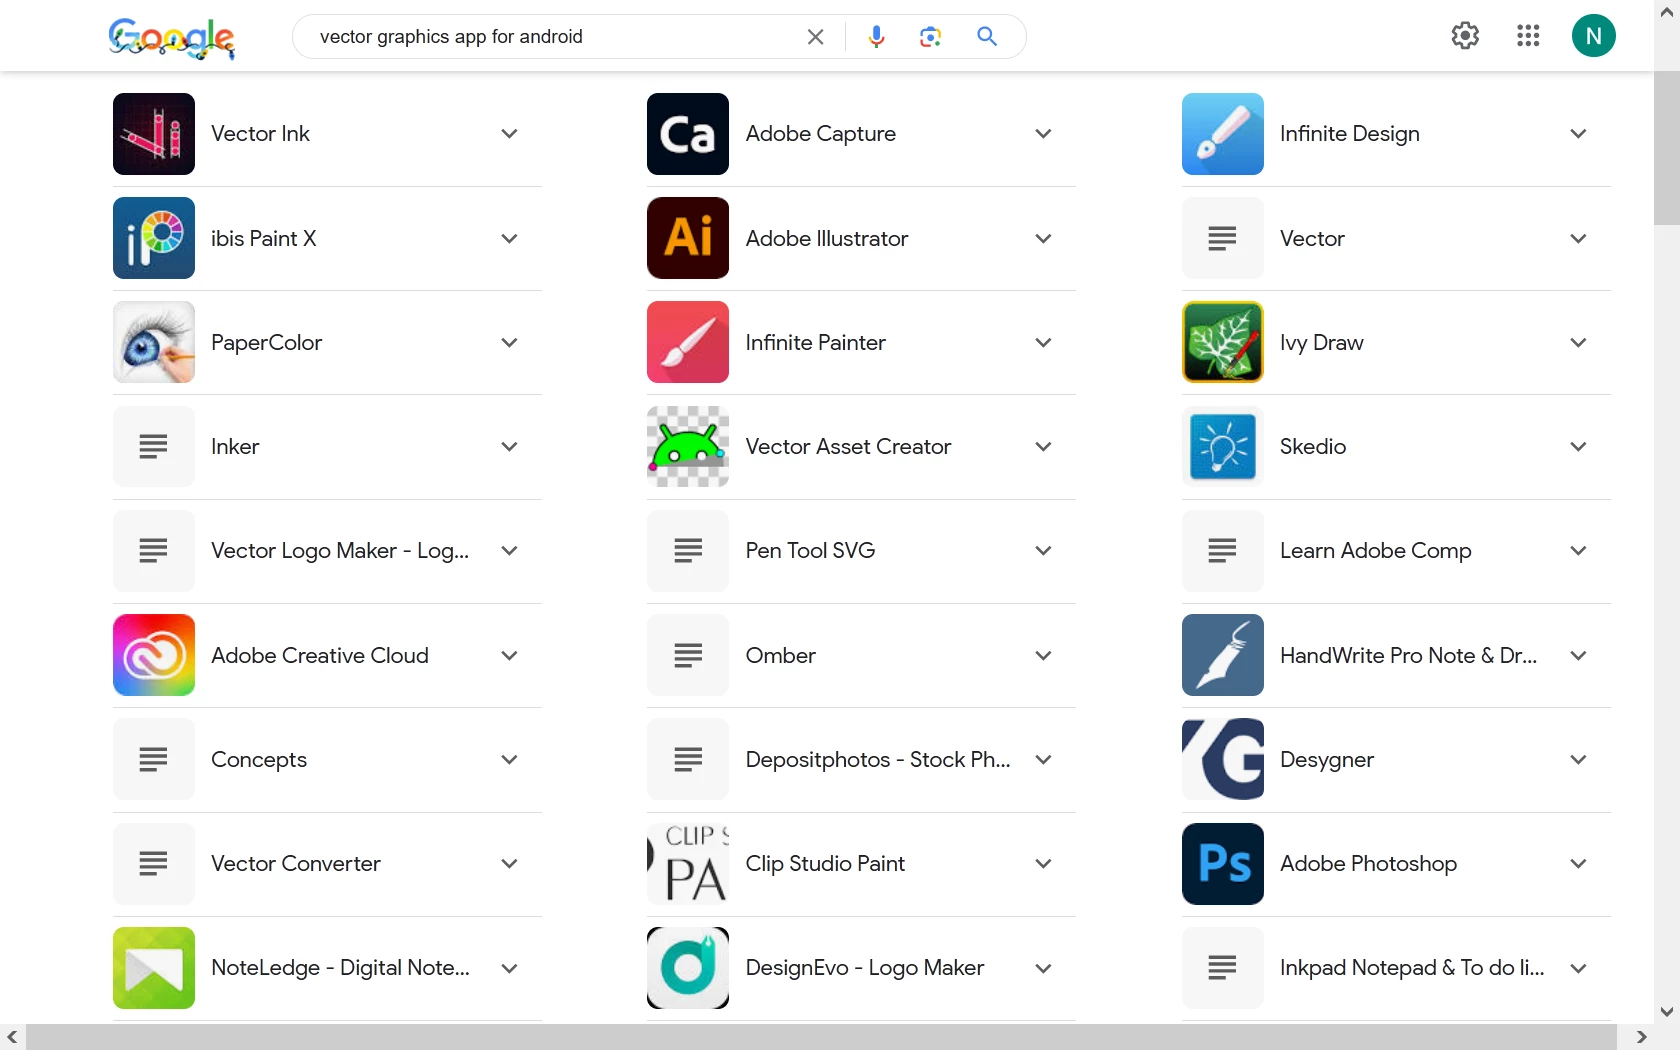Viewport: 1680px width, 1050px height.
Task: Click the ibis Paint X app icon
Action: coord(153,238)
